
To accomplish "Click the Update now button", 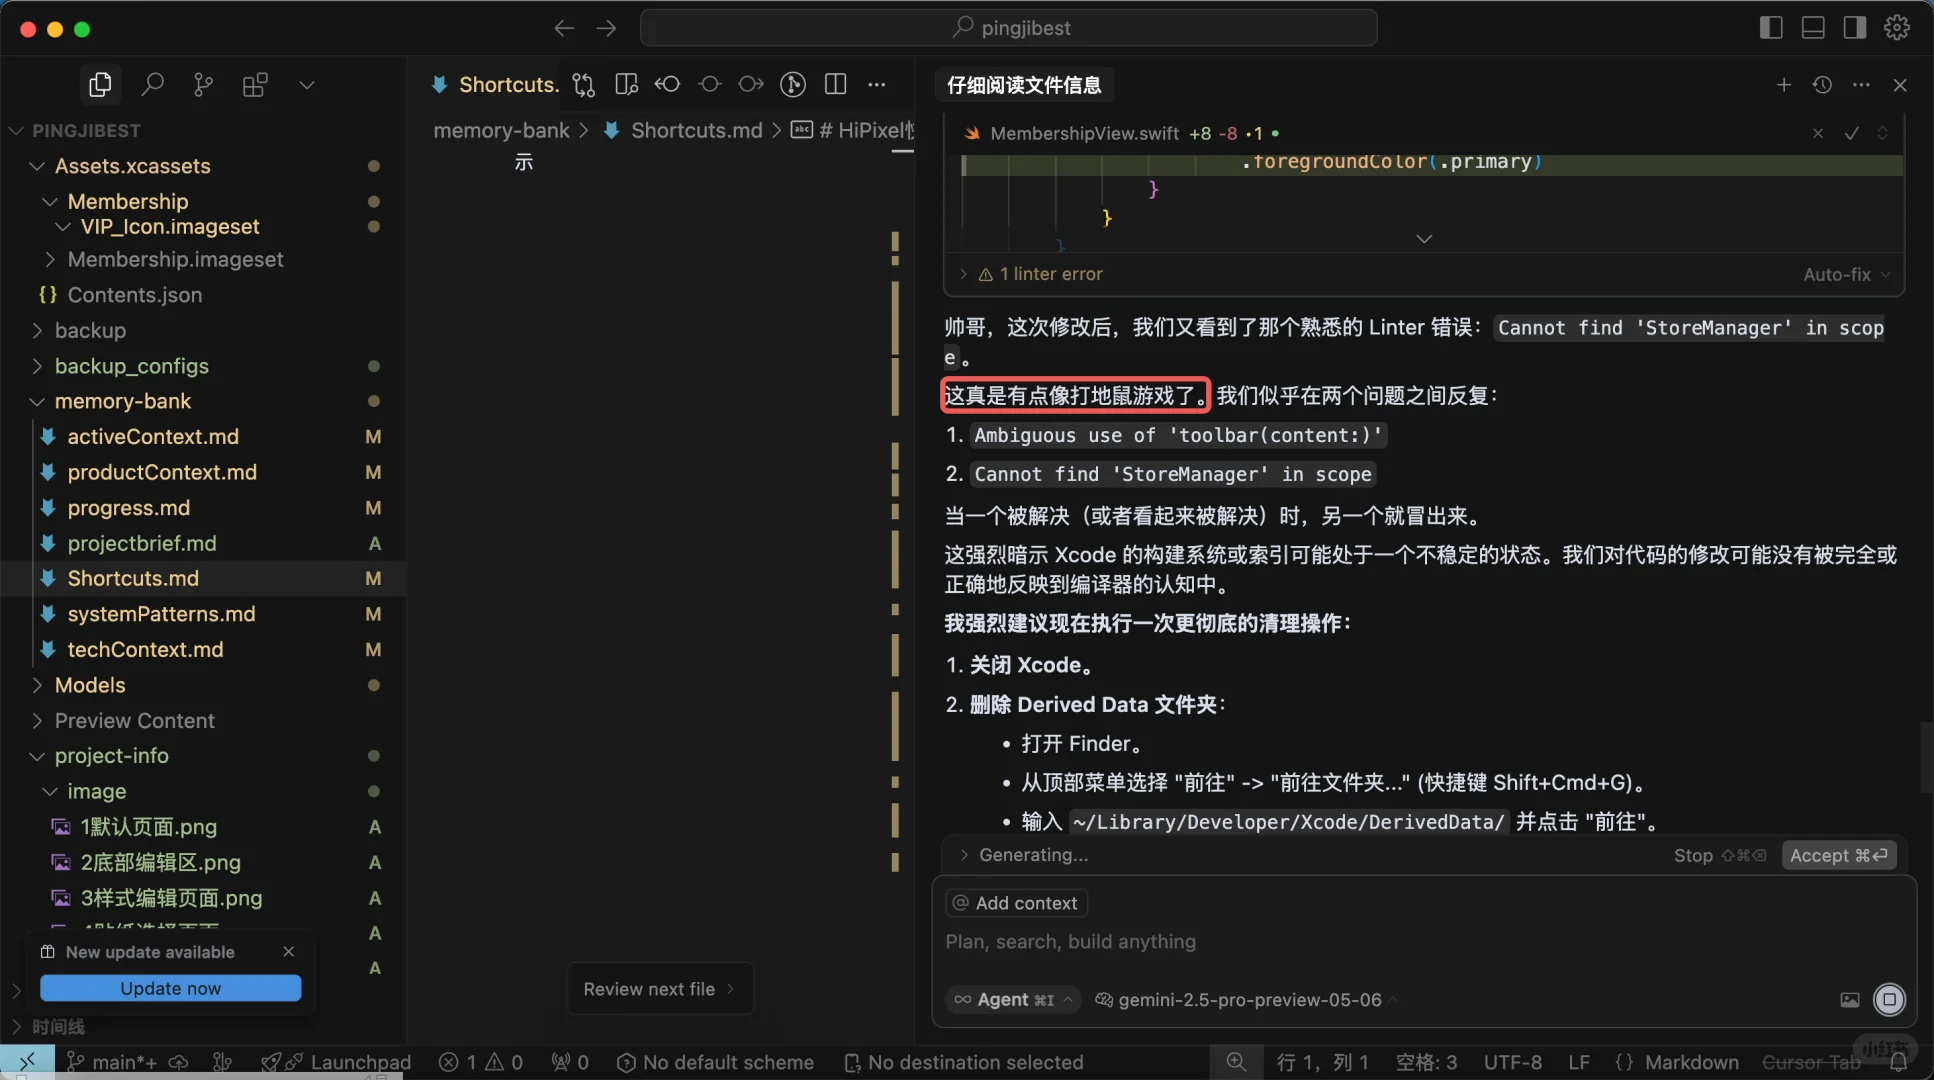I will pyautogui.click(x=170, y=987).
